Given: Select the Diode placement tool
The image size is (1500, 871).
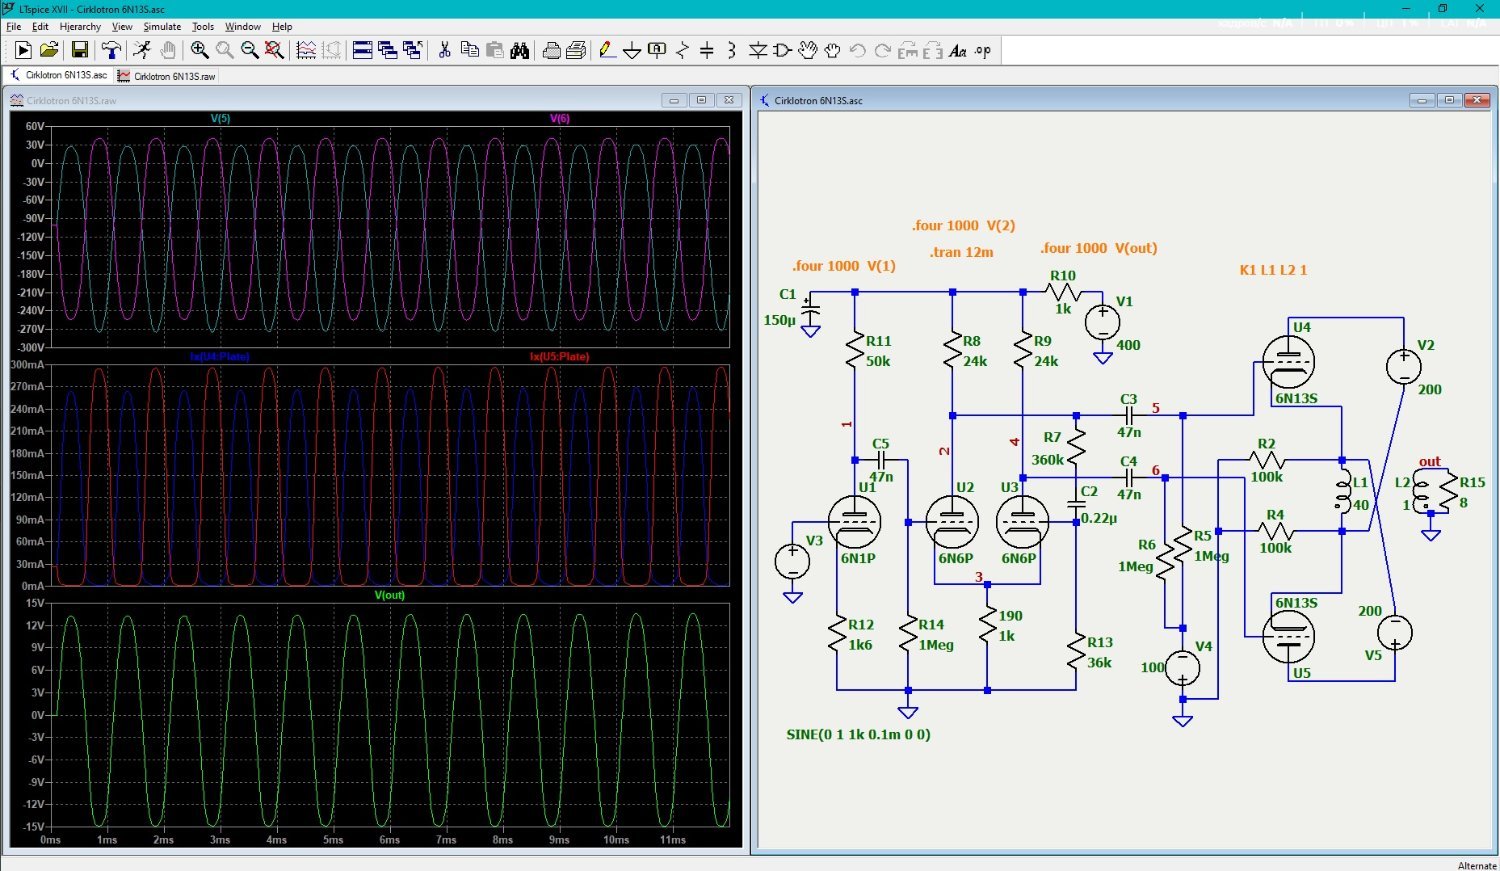Looking at the screenshot, I should tap(758, 51).
